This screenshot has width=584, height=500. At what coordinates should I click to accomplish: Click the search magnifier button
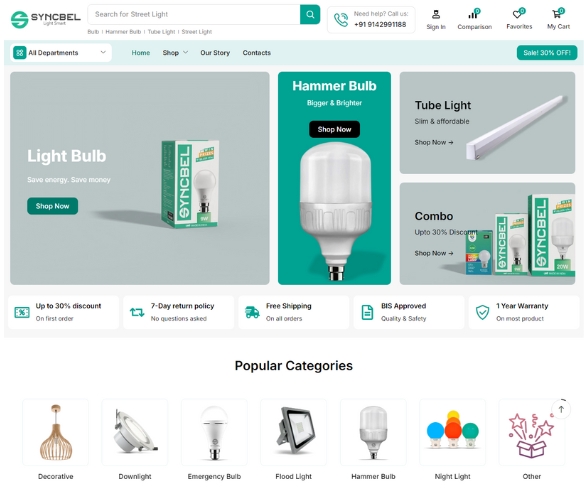(x=310, y=15)
